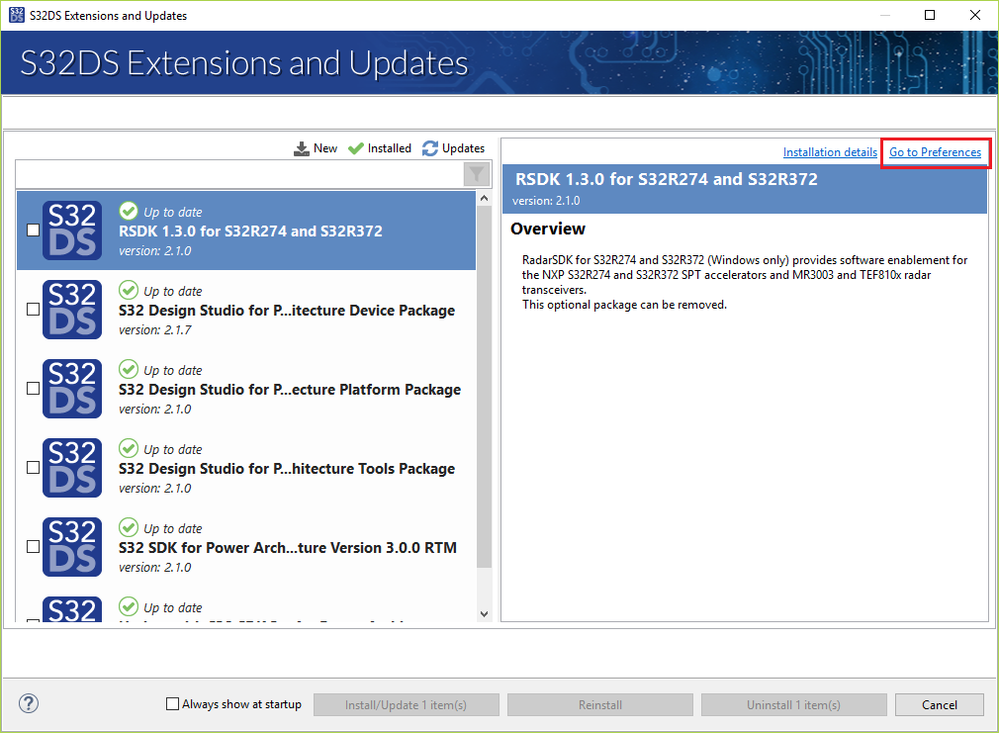Click the S32DS logo of Platform Package row
Screen dimensions: 999x733
[72, 388]
